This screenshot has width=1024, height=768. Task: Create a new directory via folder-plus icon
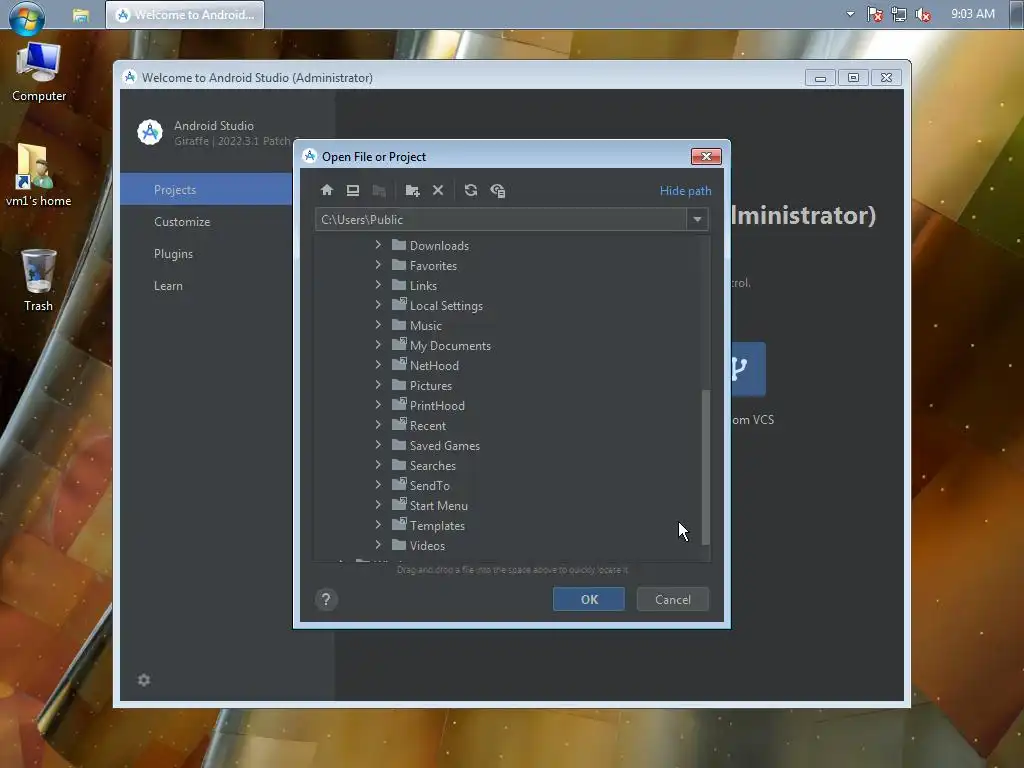tap(412, 190)
